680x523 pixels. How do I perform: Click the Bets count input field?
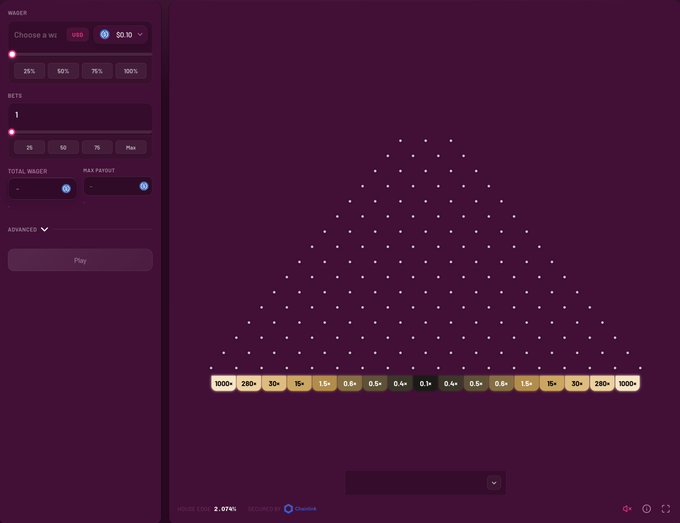(x=80, y=115)
